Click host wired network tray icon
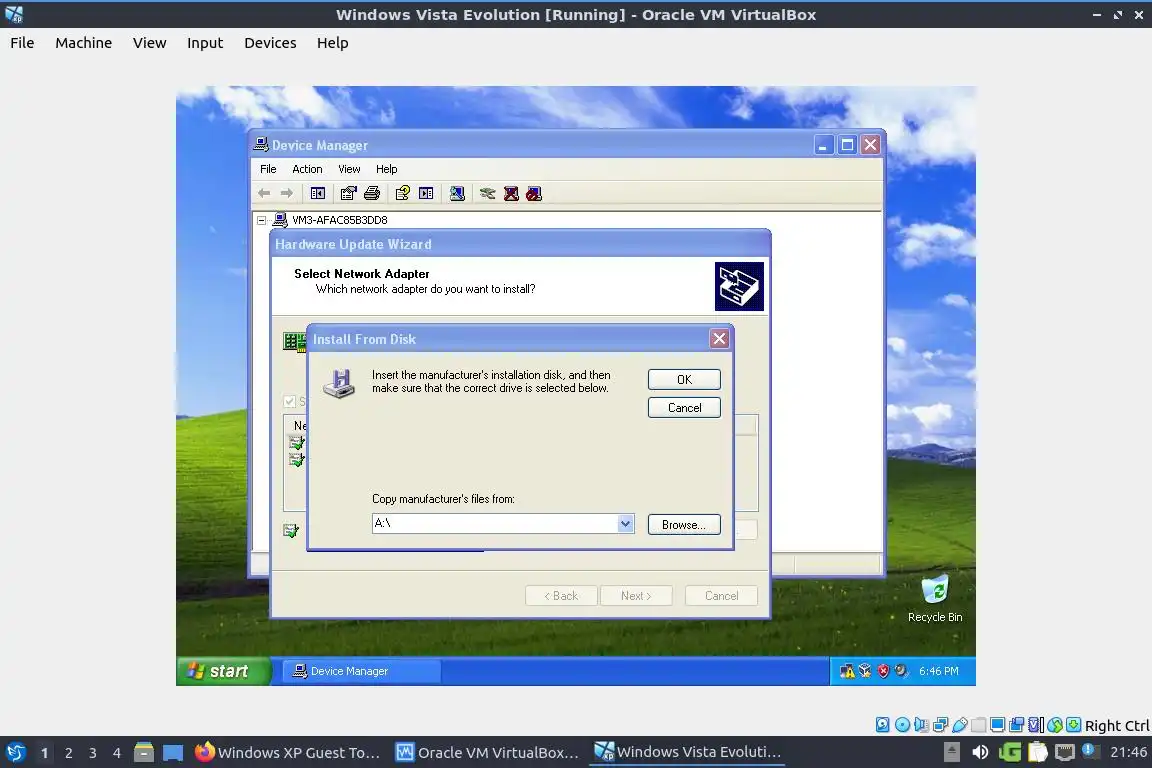Image resolution: width=1152 pixels, height=768 pixels. click(1065, 752)
